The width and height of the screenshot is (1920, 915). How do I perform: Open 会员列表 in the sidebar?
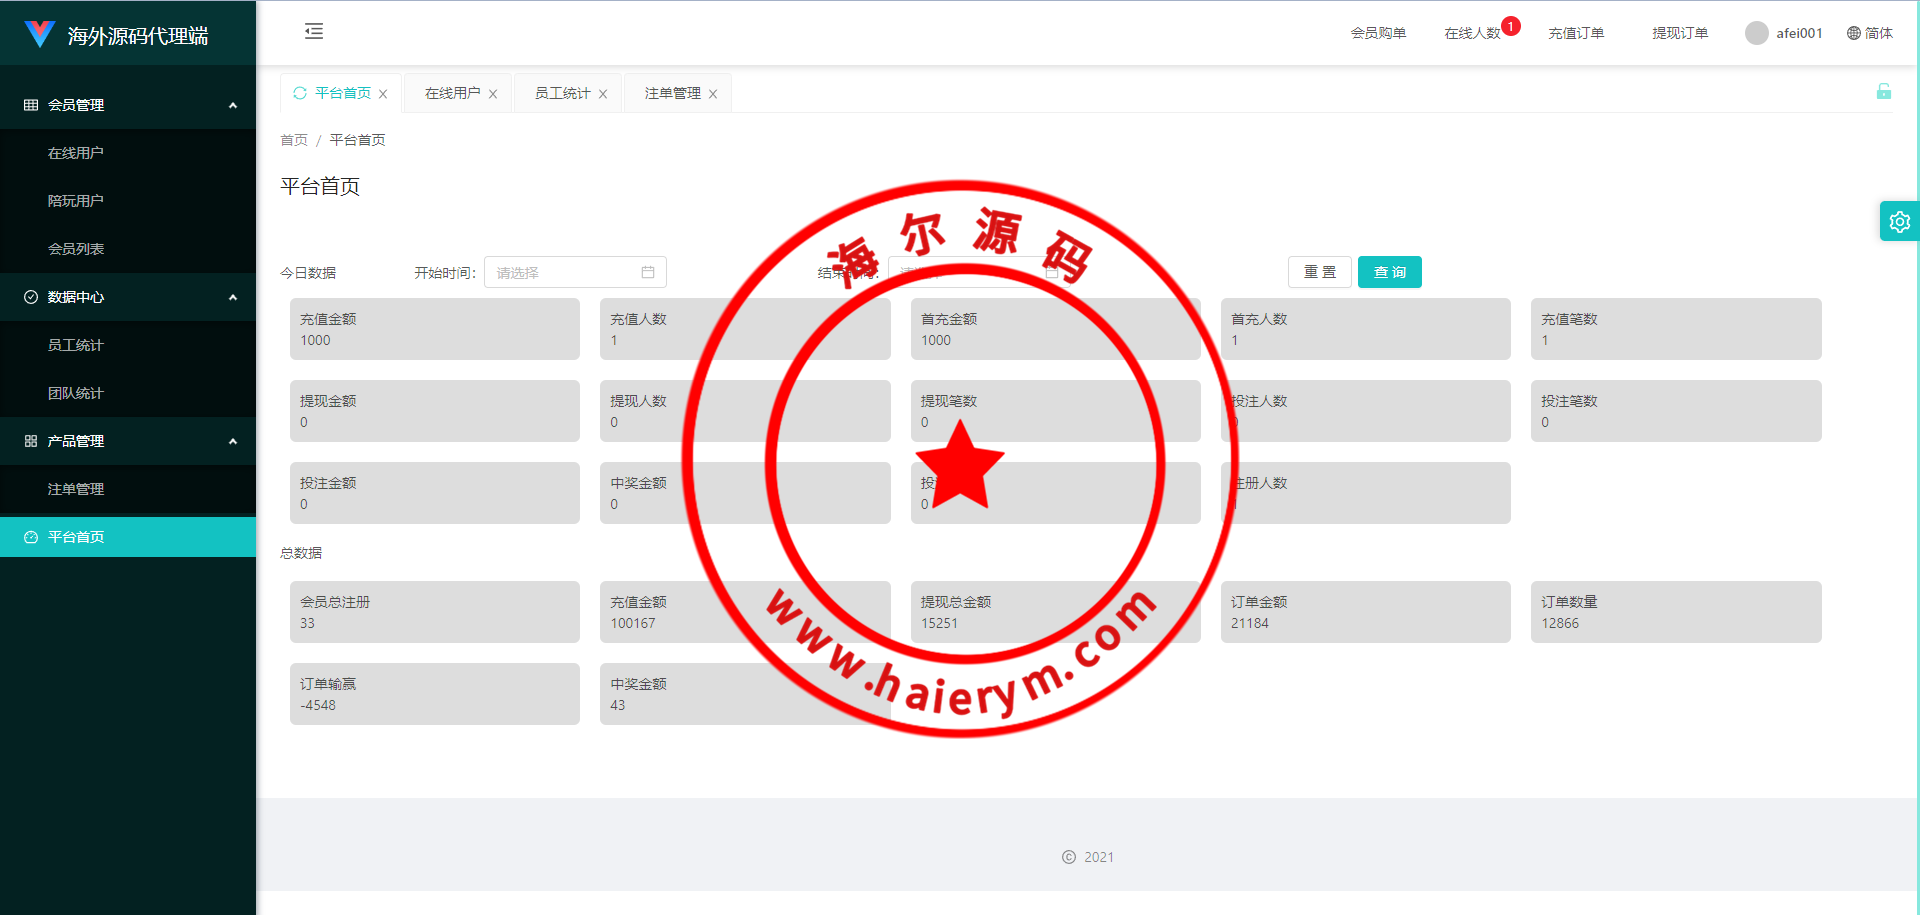click(76, 249)
